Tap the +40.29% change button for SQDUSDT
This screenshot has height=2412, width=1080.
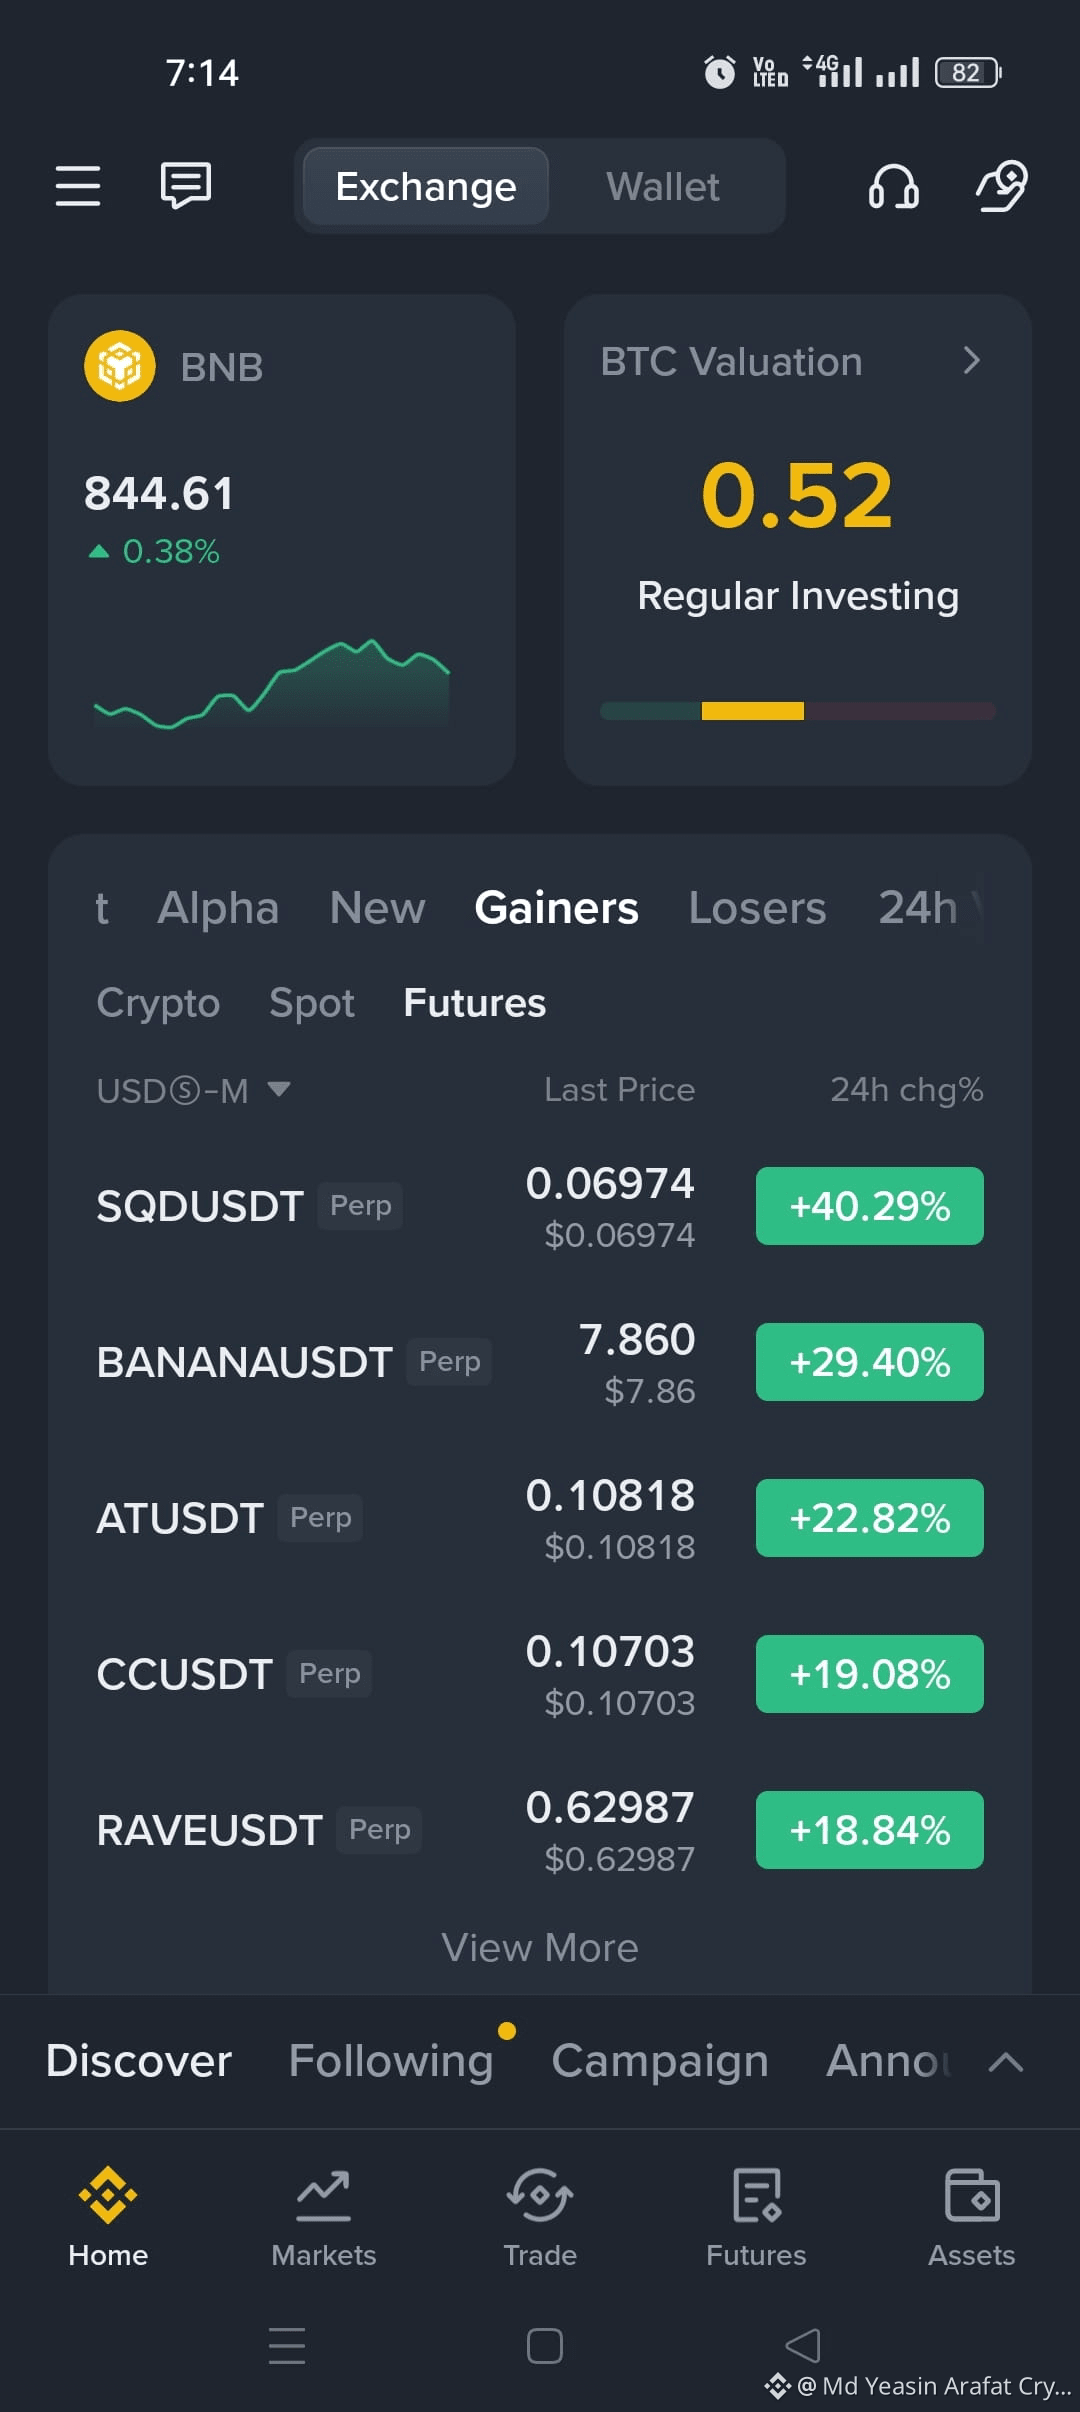click(x=870, y=1206)
